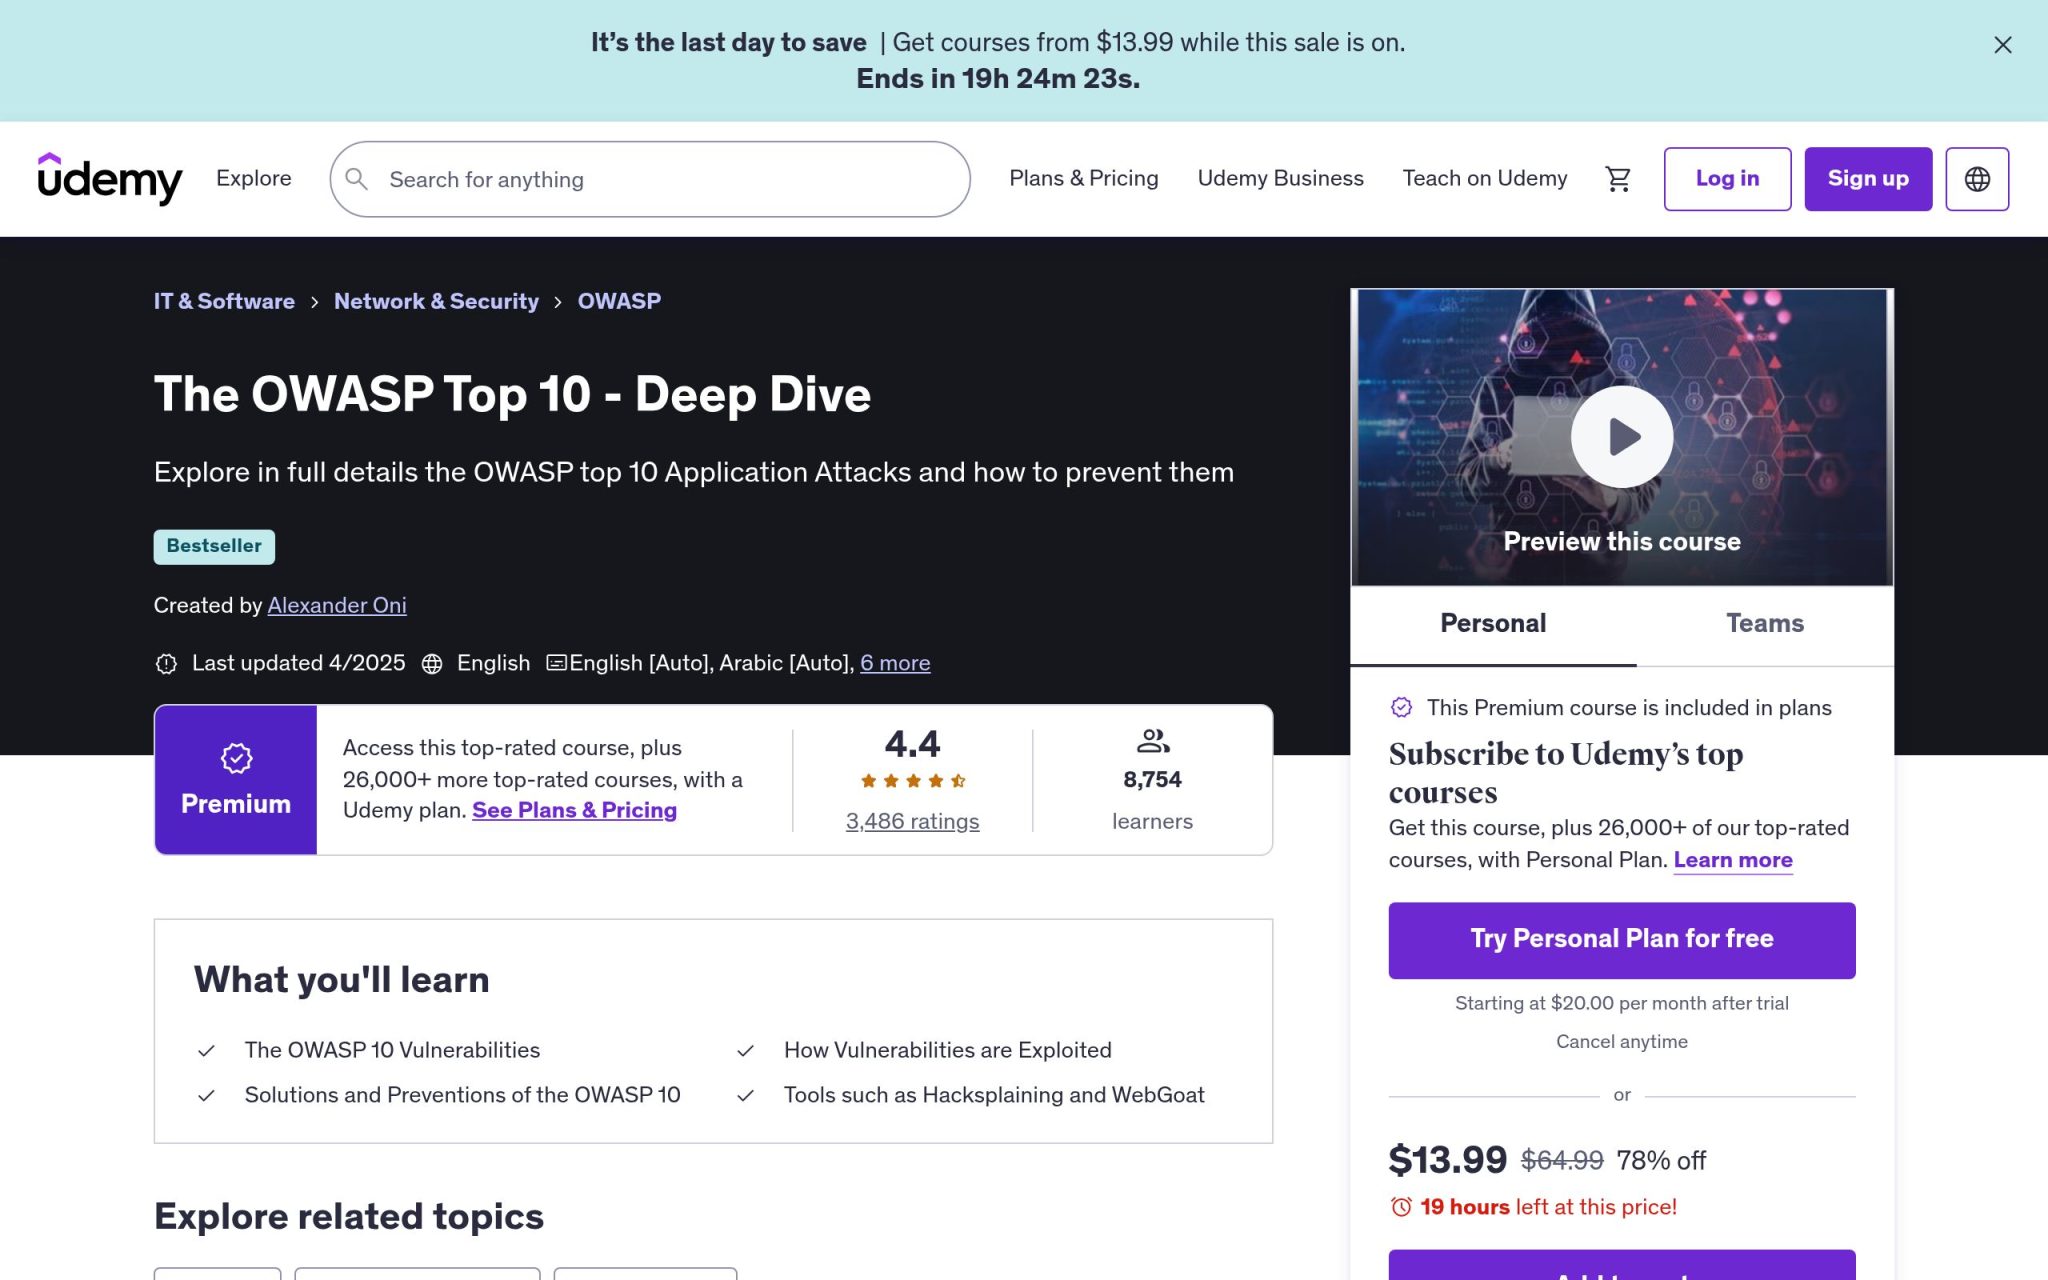
Task: Click the 8,754 learners count
Action: [1152, 779]
